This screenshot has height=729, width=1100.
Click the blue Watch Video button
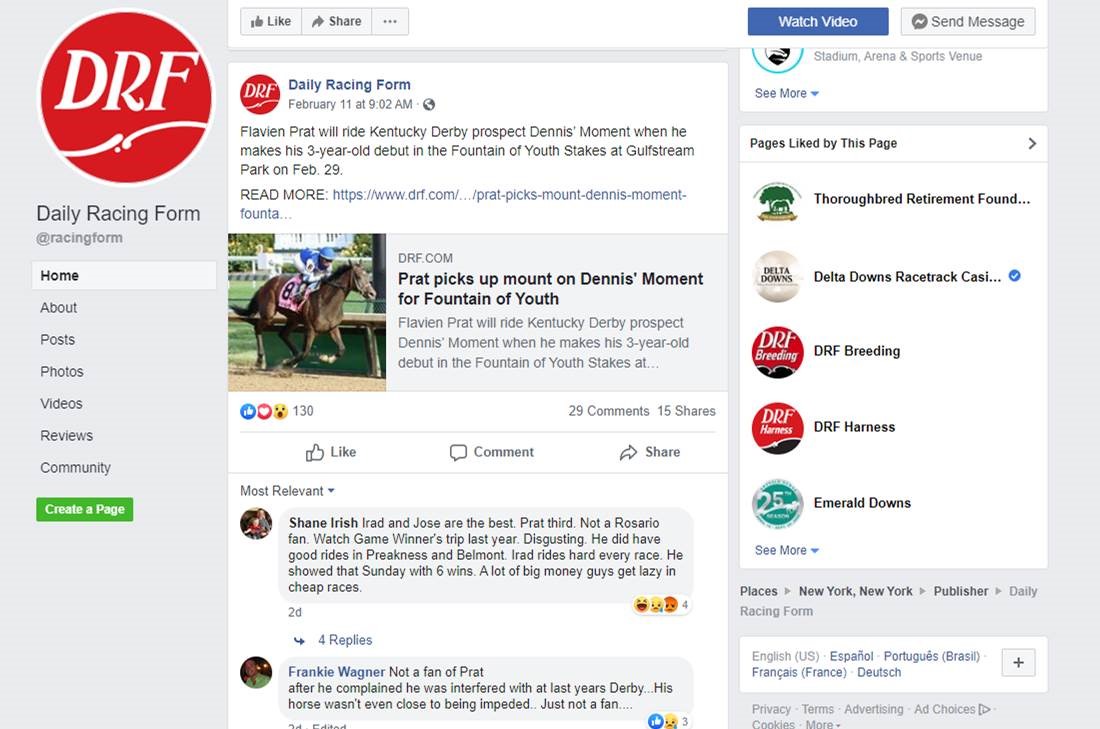tap(818, 22)
